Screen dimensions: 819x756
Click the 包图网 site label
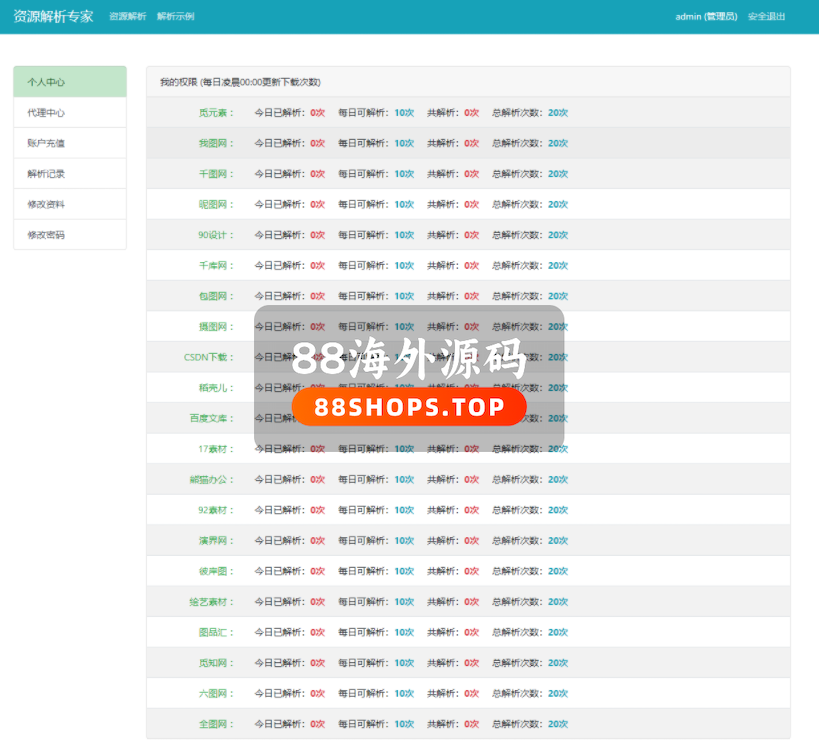215,296
